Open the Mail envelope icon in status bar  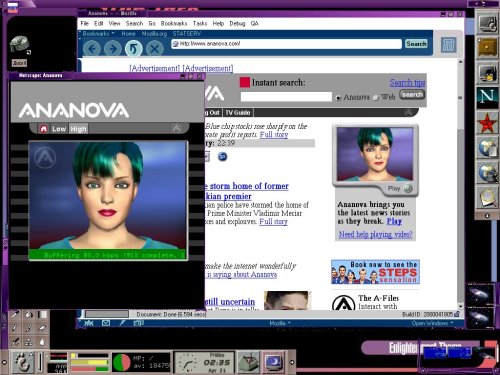coord(106,323)
